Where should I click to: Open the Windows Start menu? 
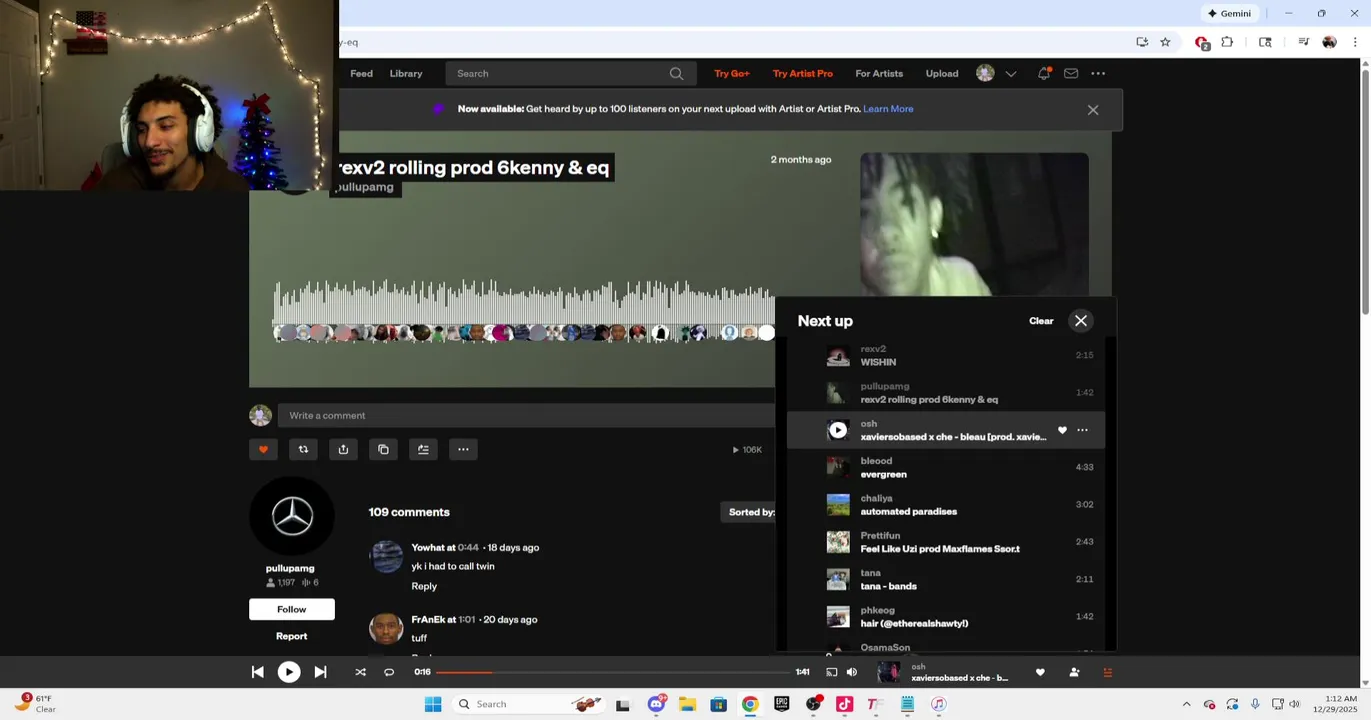pyautogui.click(x=433, y=704)
